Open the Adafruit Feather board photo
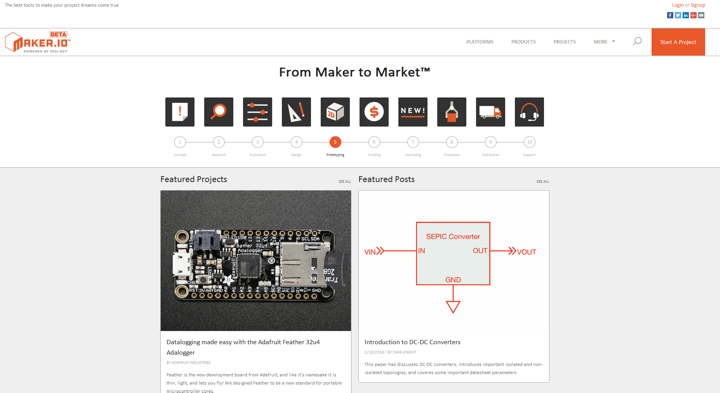 click(x=256, y=261)
